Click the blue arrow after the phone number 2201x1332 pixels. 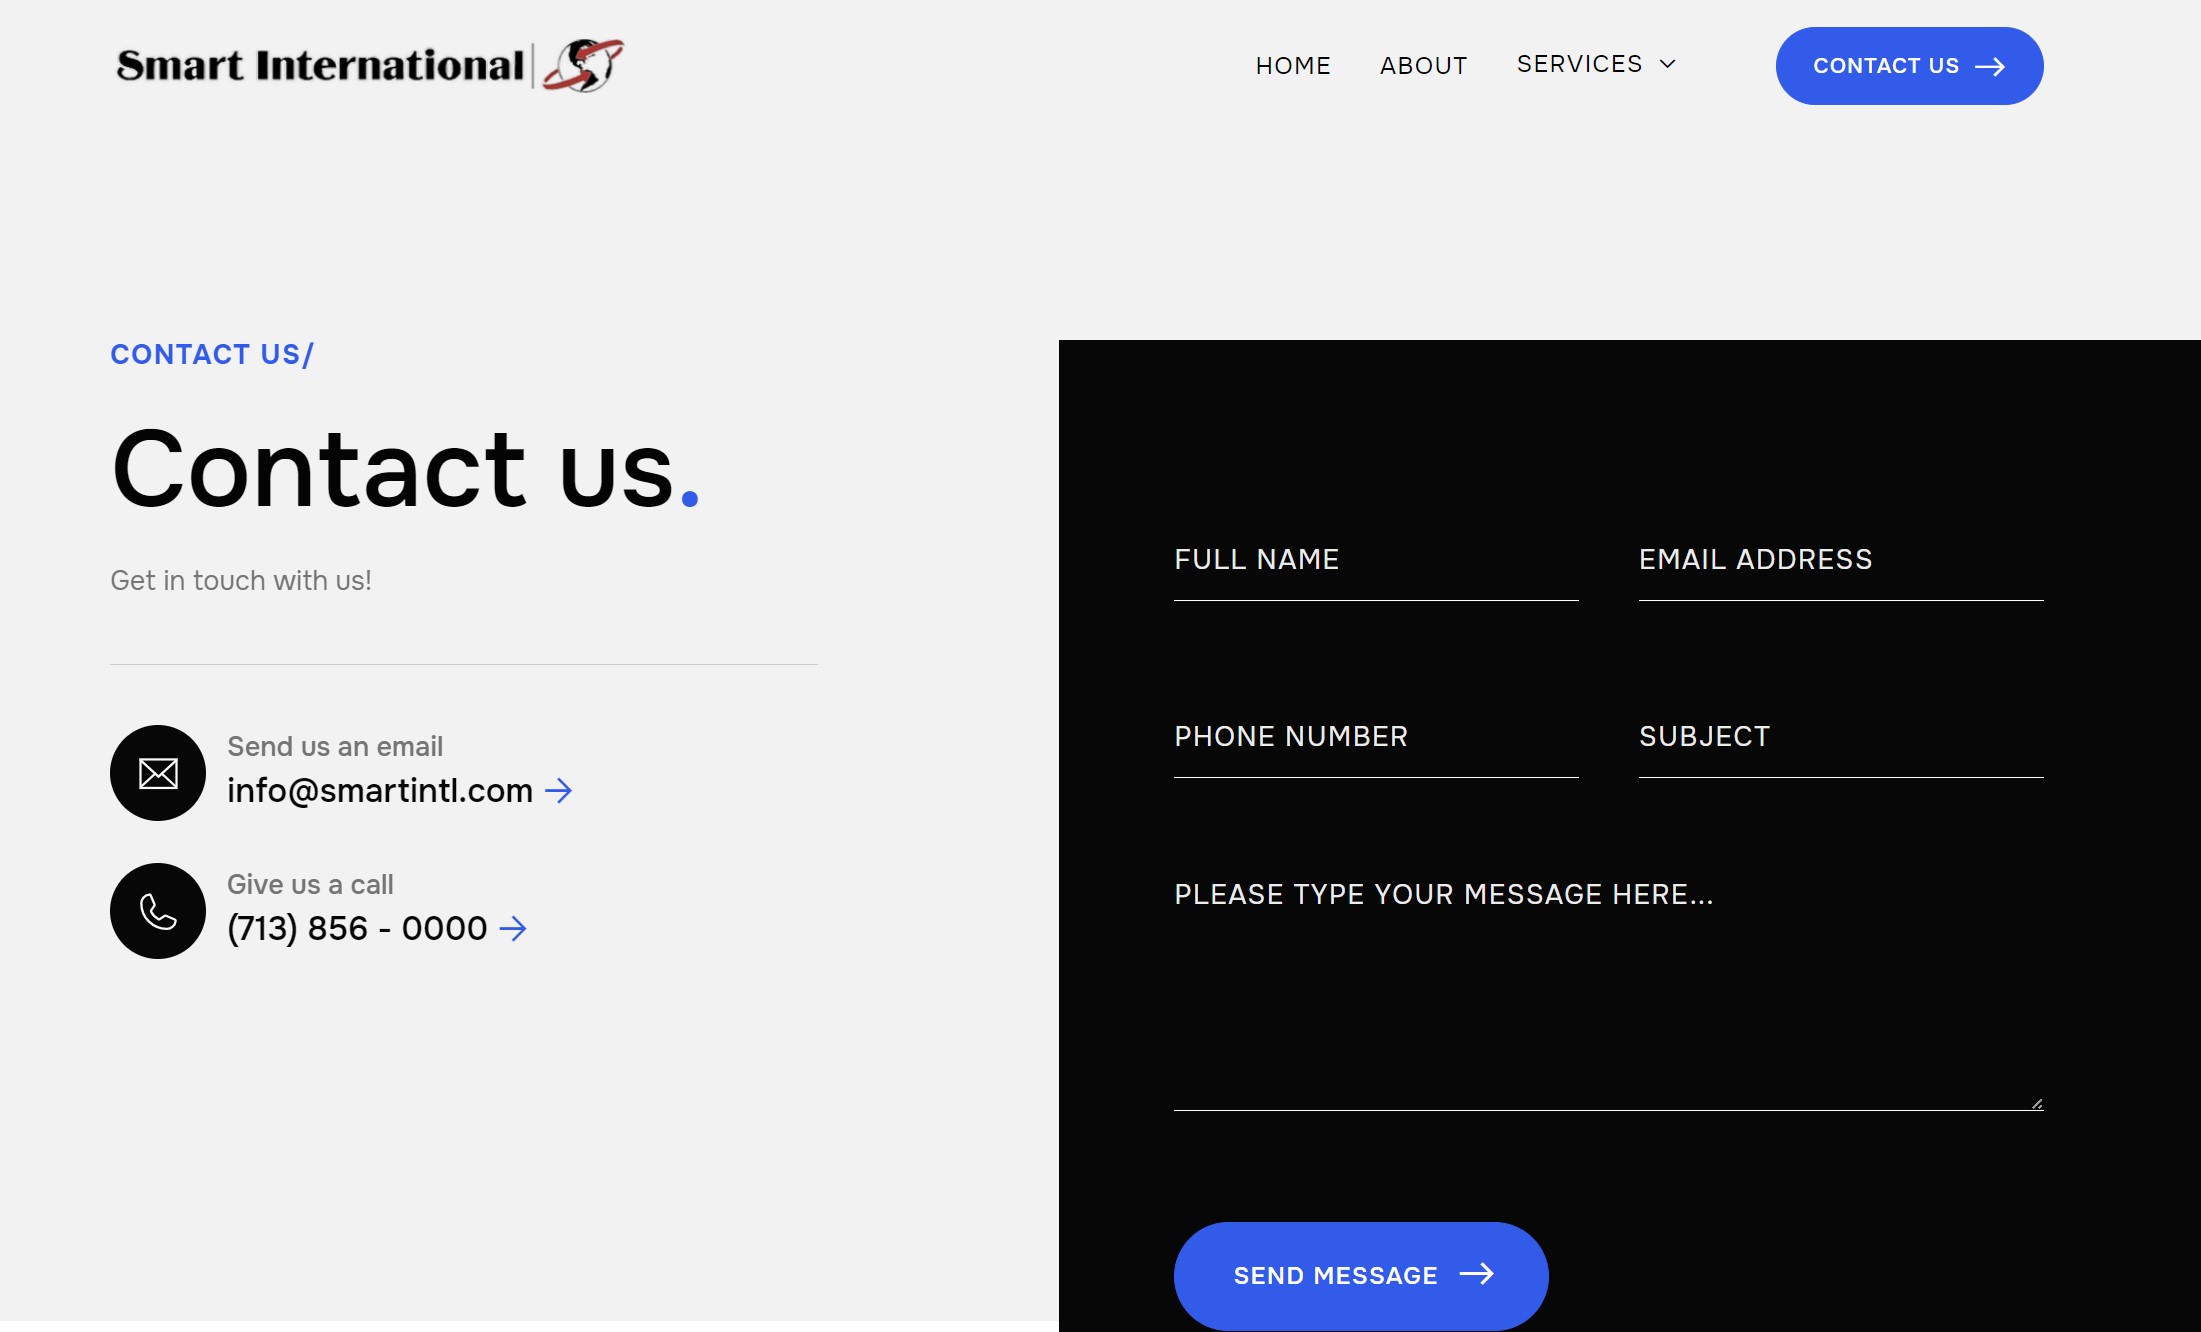[513, 929]
